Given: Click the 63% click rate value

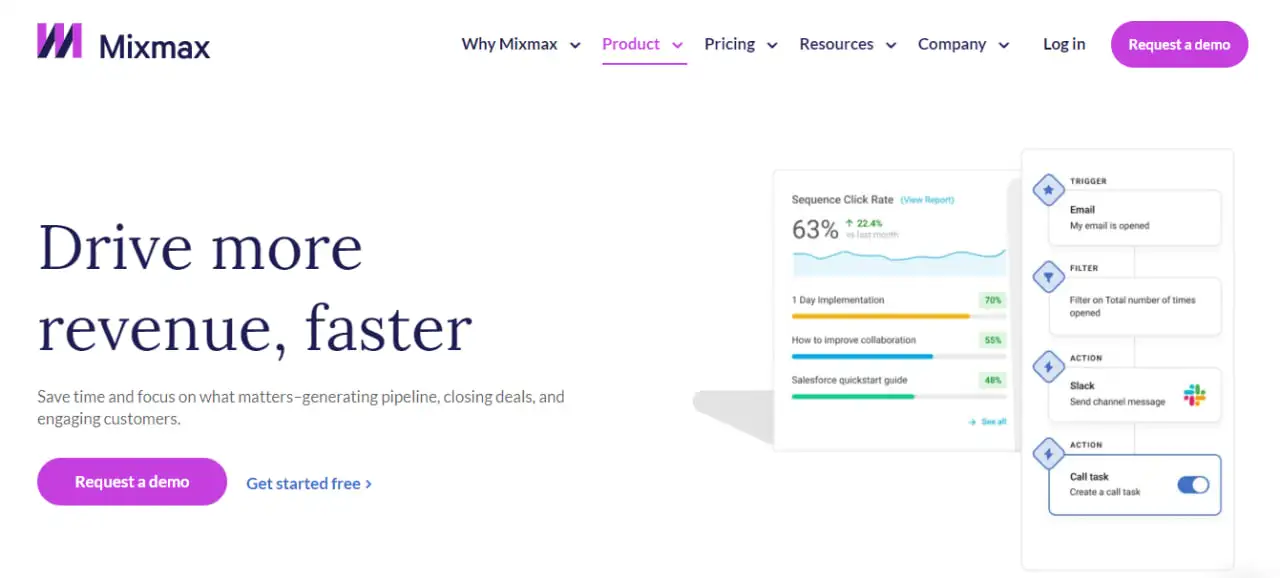Looking at the screenshot, I should (x=815, y=230).
